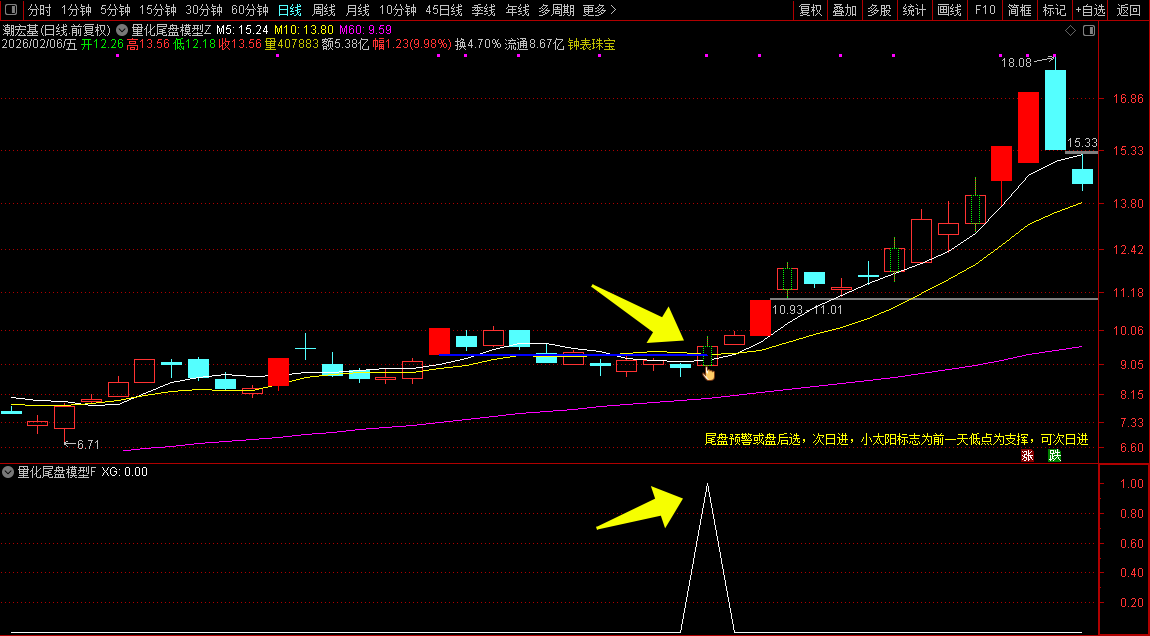
Task: Add stock via +自选 button
Action: pos(1091,10)
